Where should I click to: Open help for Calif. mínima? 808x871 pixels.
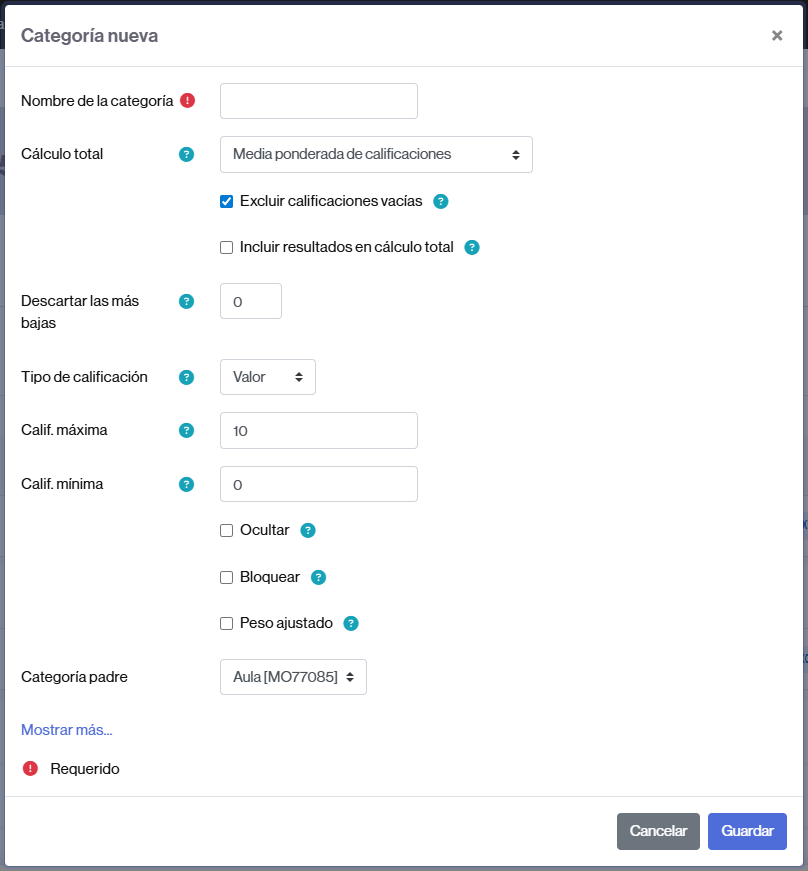186,484
